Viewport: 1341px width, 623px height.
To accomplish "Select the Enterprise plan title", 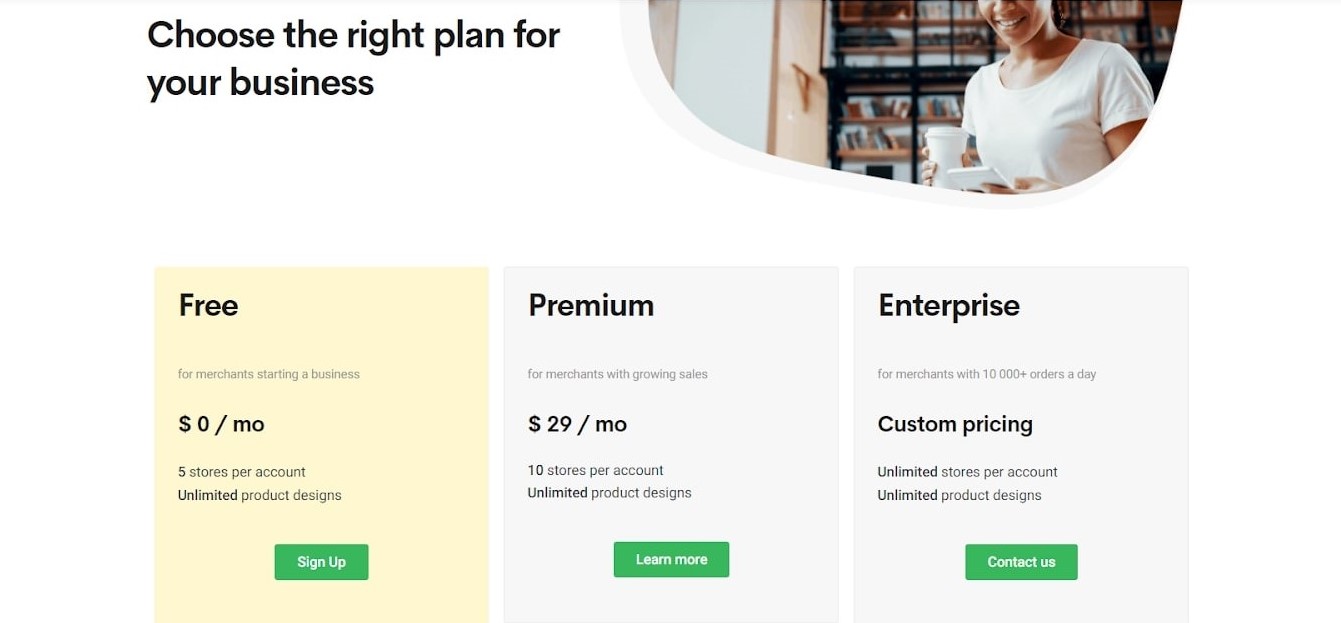I will [948, 305].
